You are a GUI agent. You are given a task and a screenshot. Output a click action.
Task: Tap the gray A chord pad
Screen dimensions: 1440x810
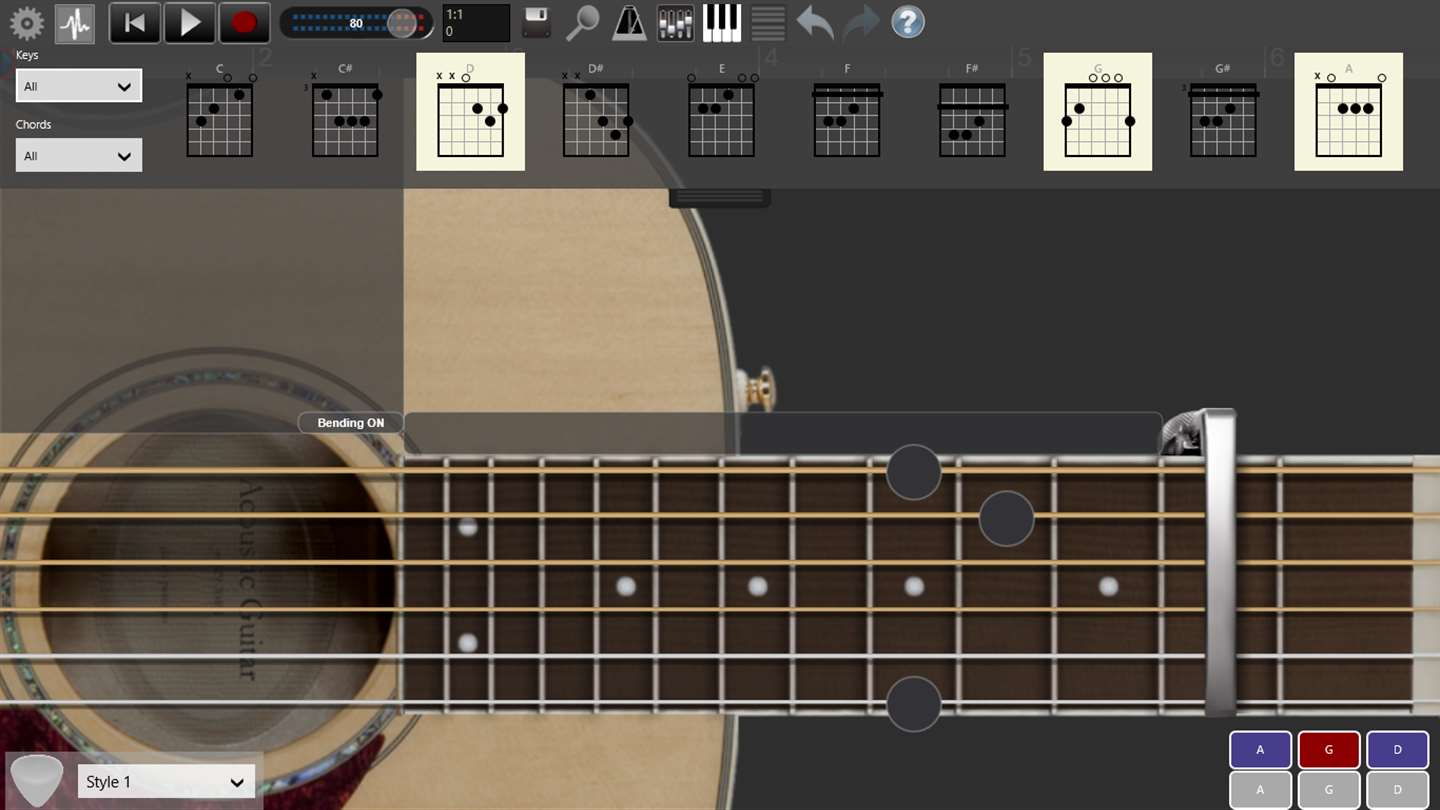pyautogui.click(x=1260, y=790)
